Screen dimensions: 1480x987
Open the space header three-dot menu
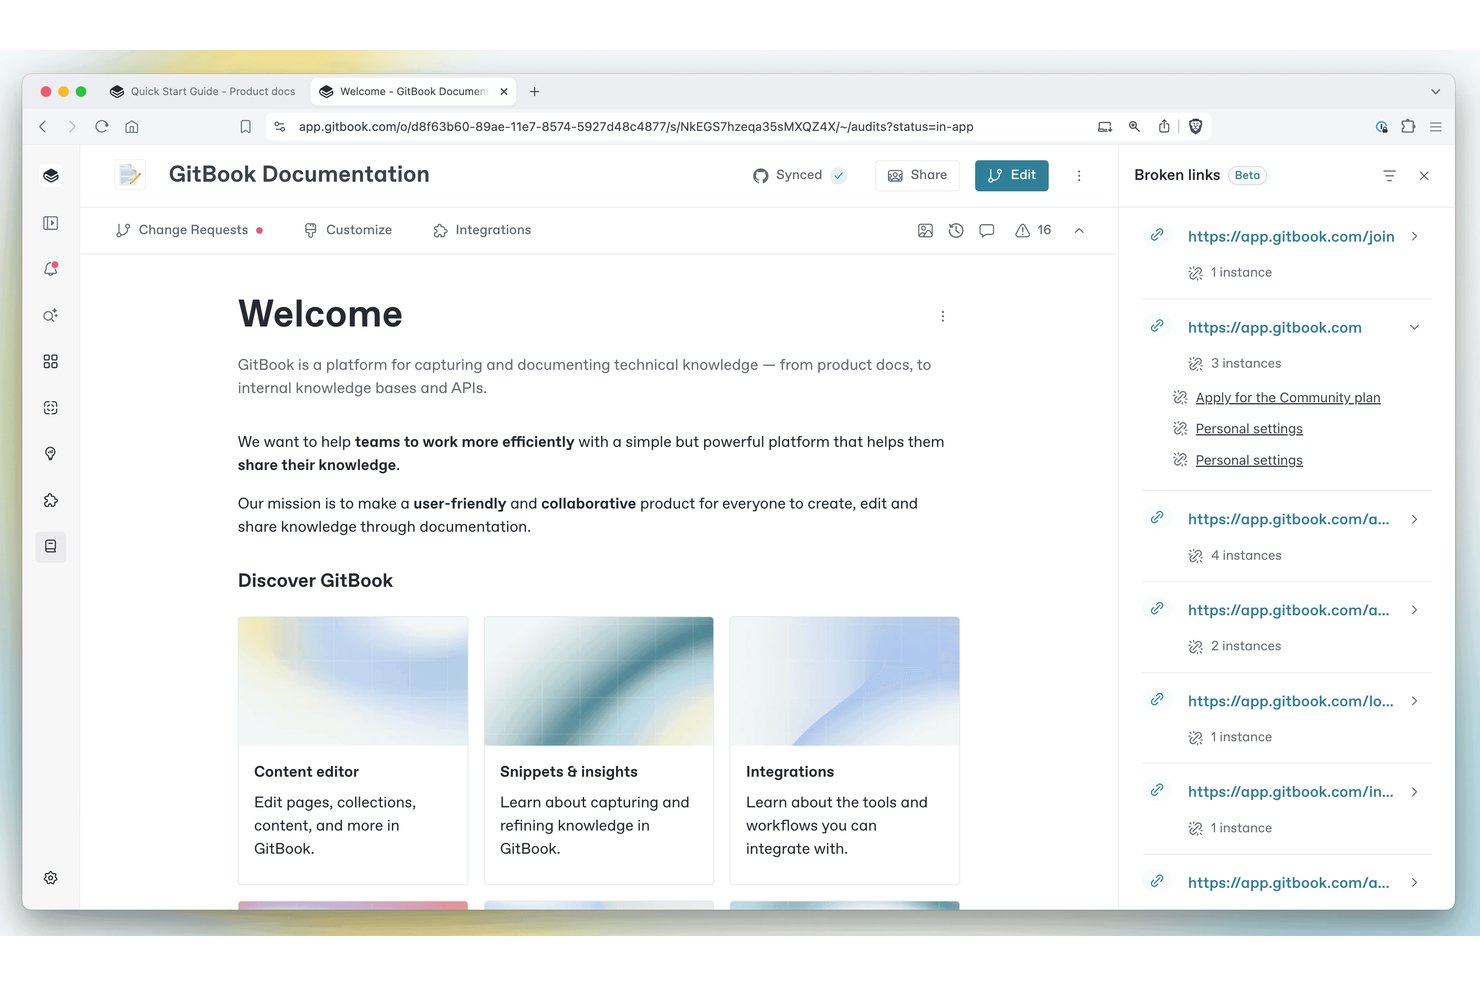[x=1079, y=175]
